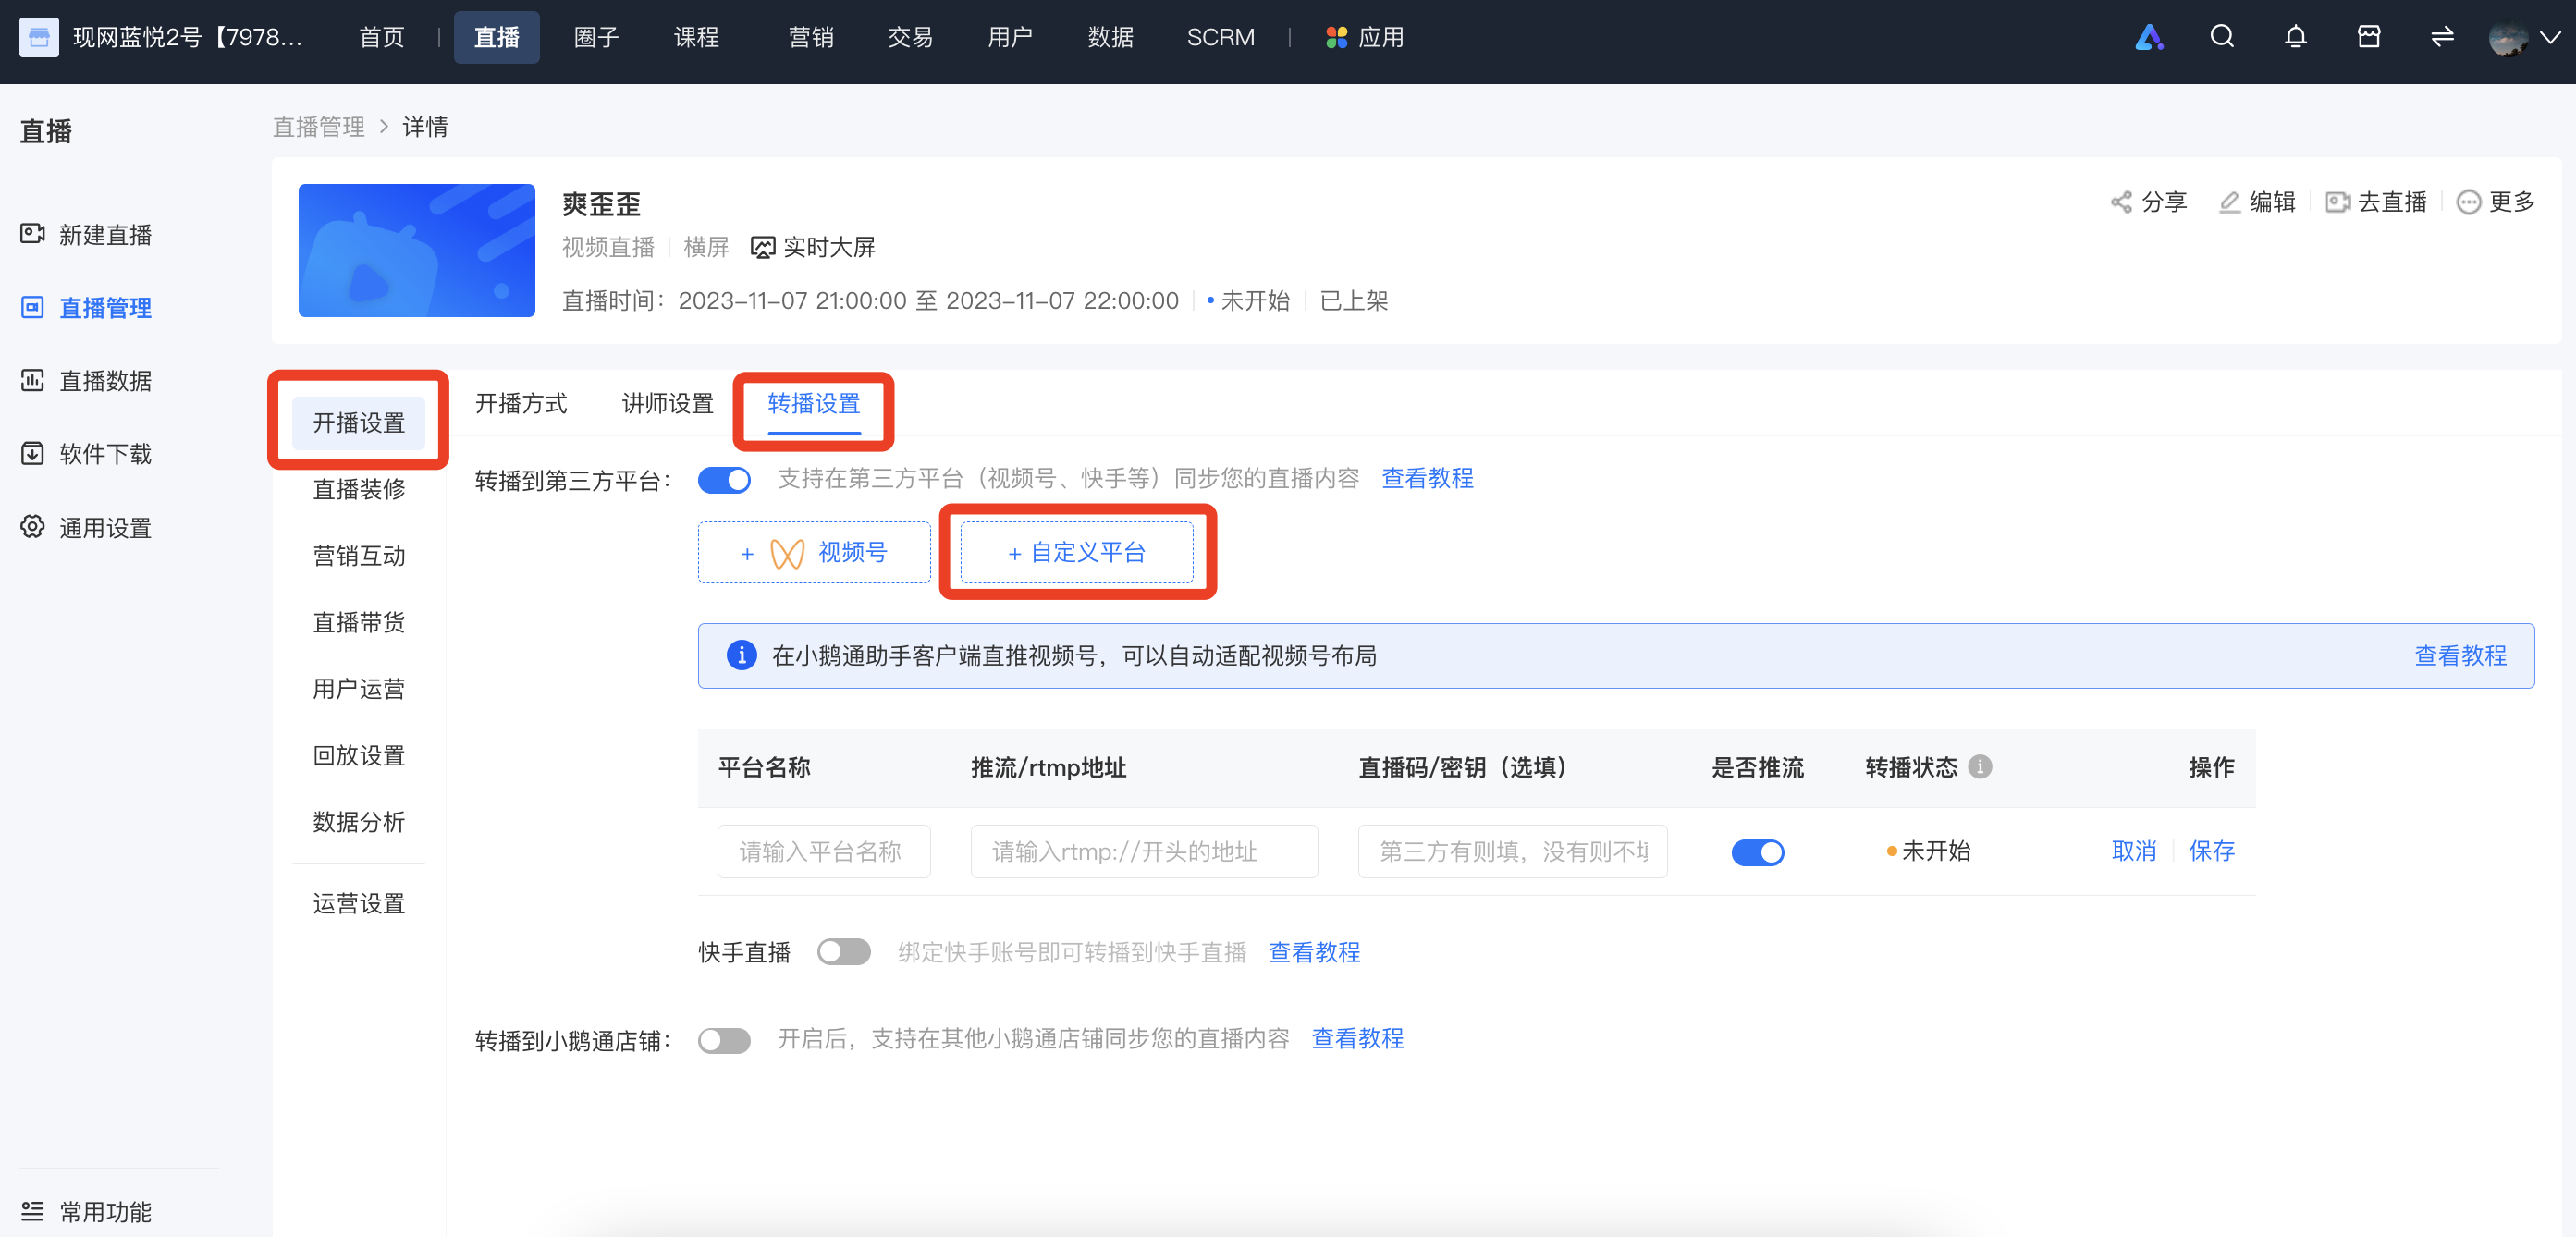Select 开播设置 in settings menu

(359, 422)
